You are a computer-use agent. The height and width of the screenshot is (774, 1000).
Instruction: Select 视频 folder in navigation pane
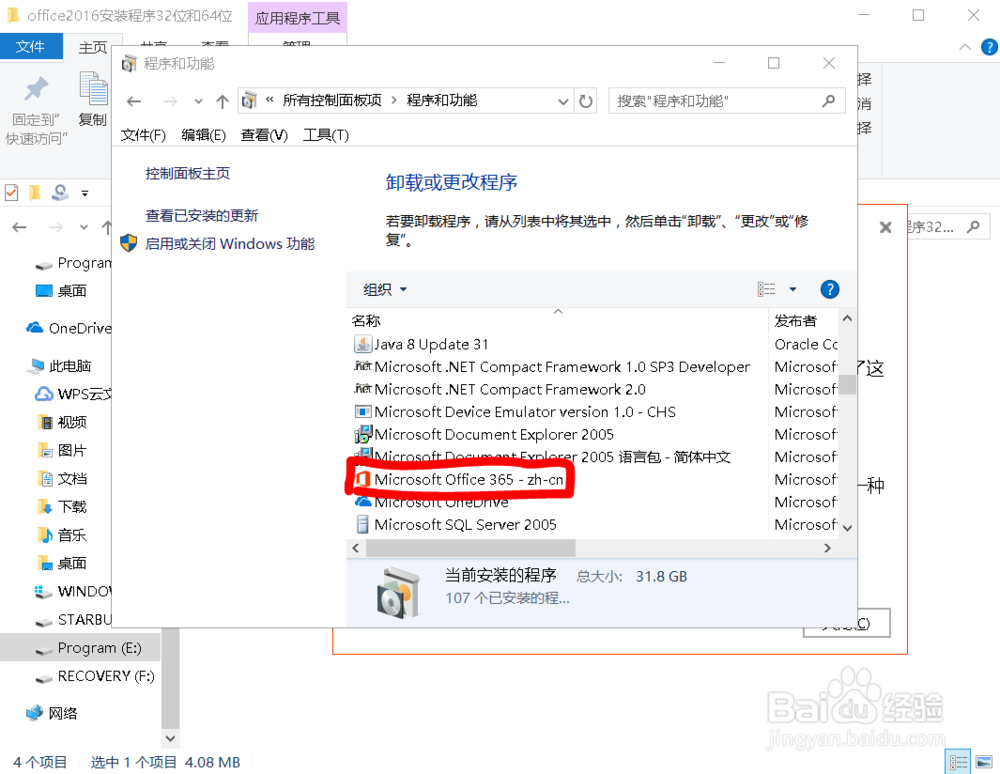tap(63, 422)
